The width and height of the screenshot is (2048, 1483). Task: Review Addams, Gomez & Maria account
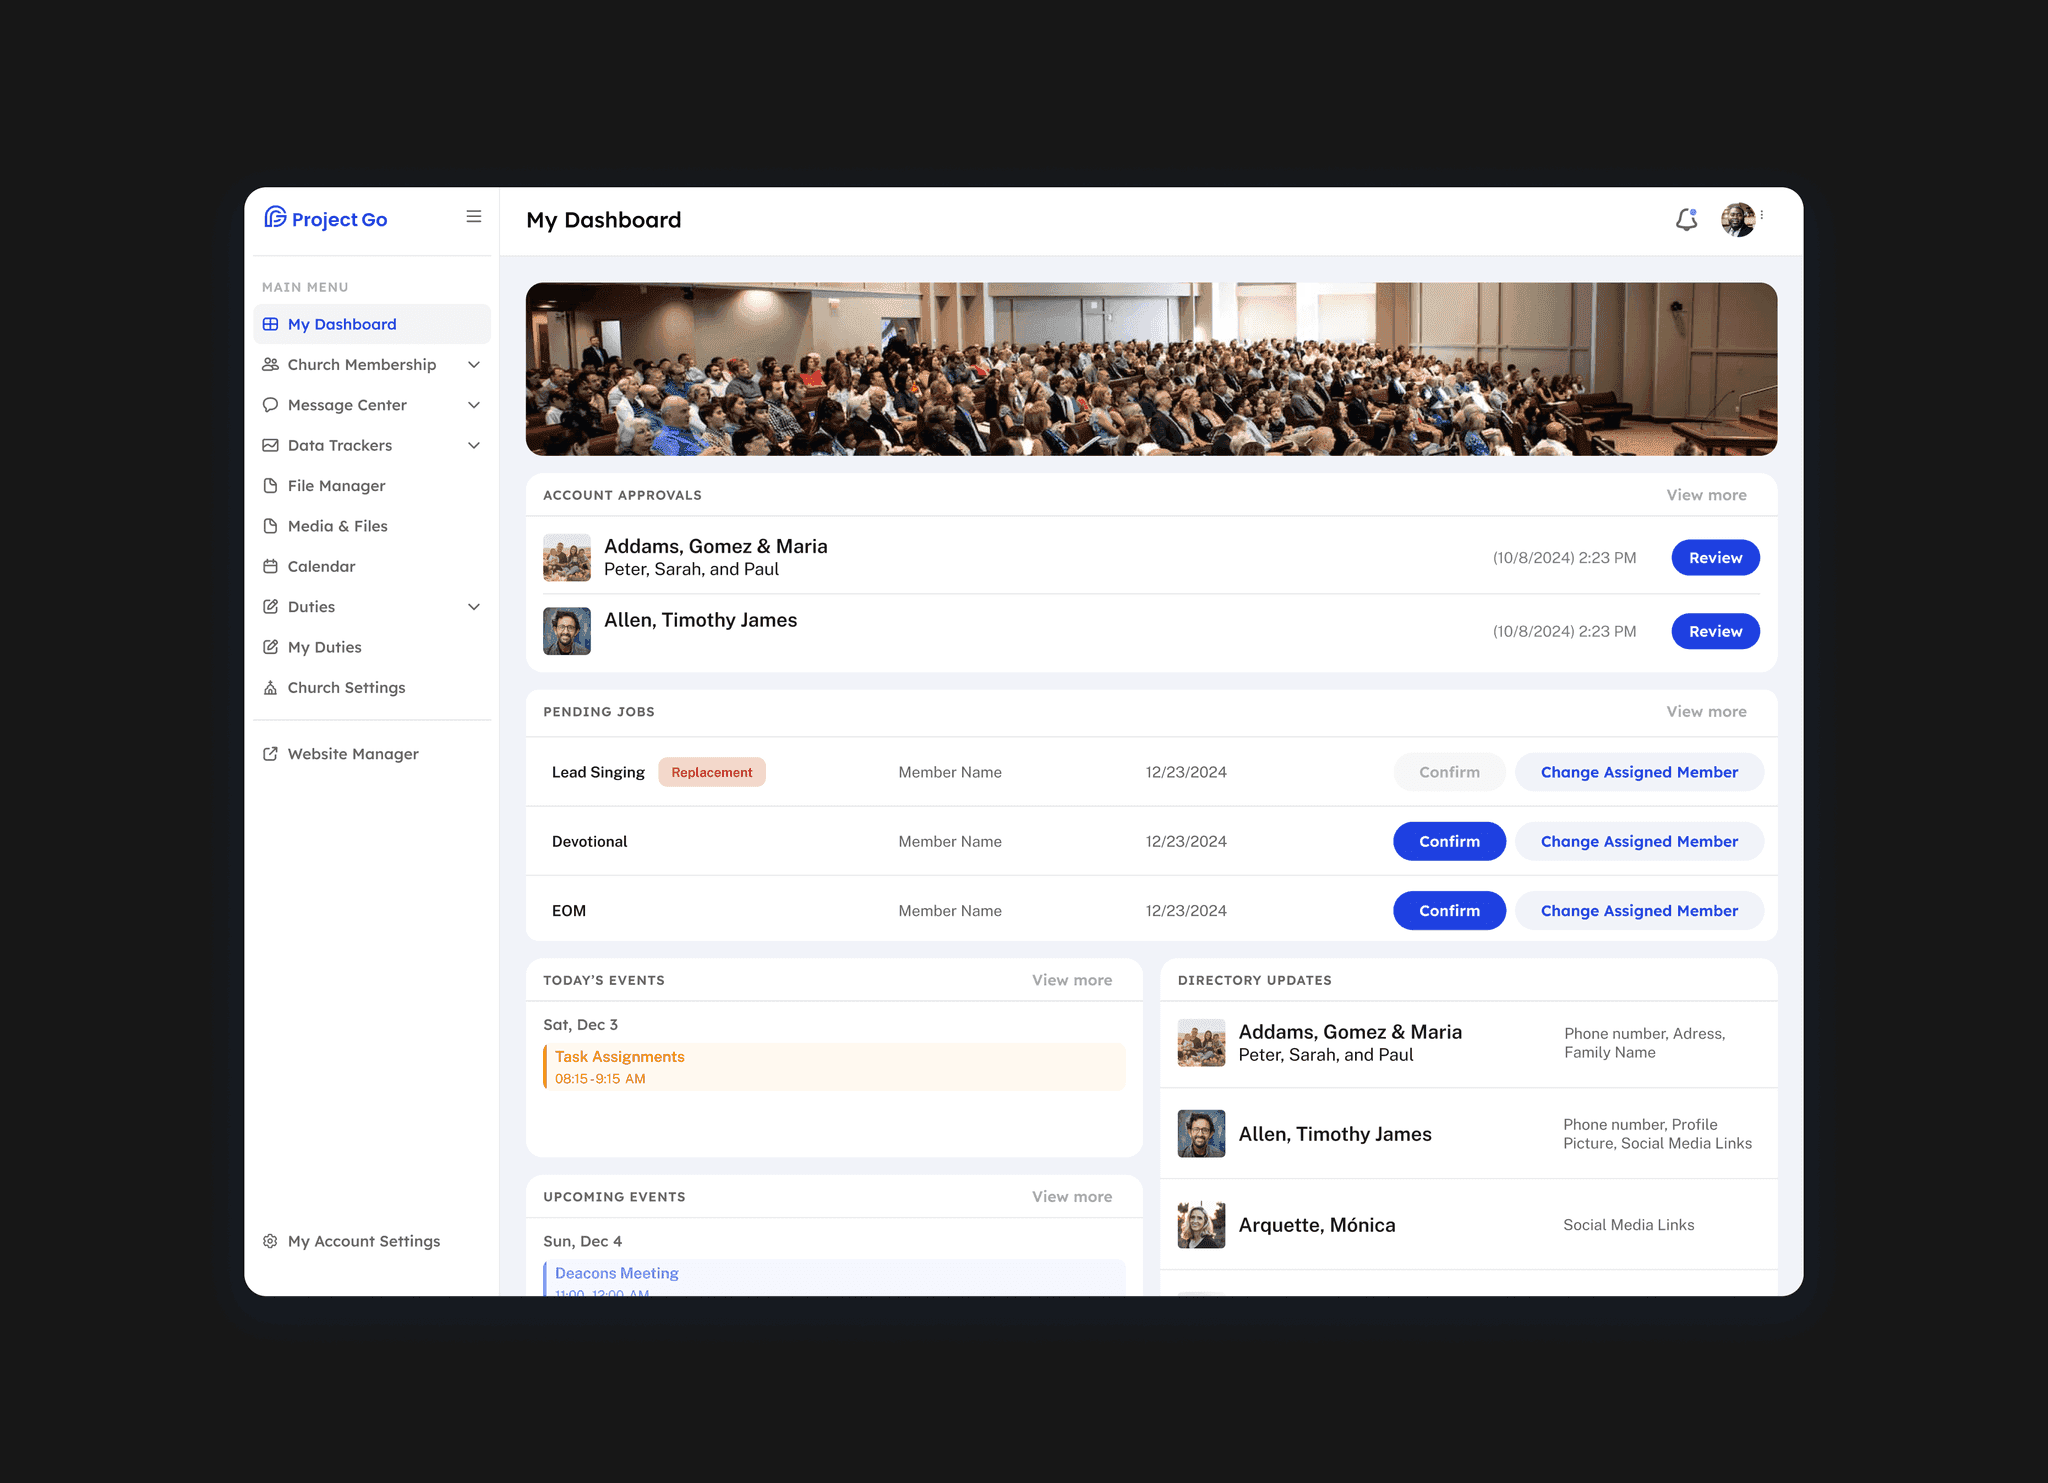pos(1715,558)
